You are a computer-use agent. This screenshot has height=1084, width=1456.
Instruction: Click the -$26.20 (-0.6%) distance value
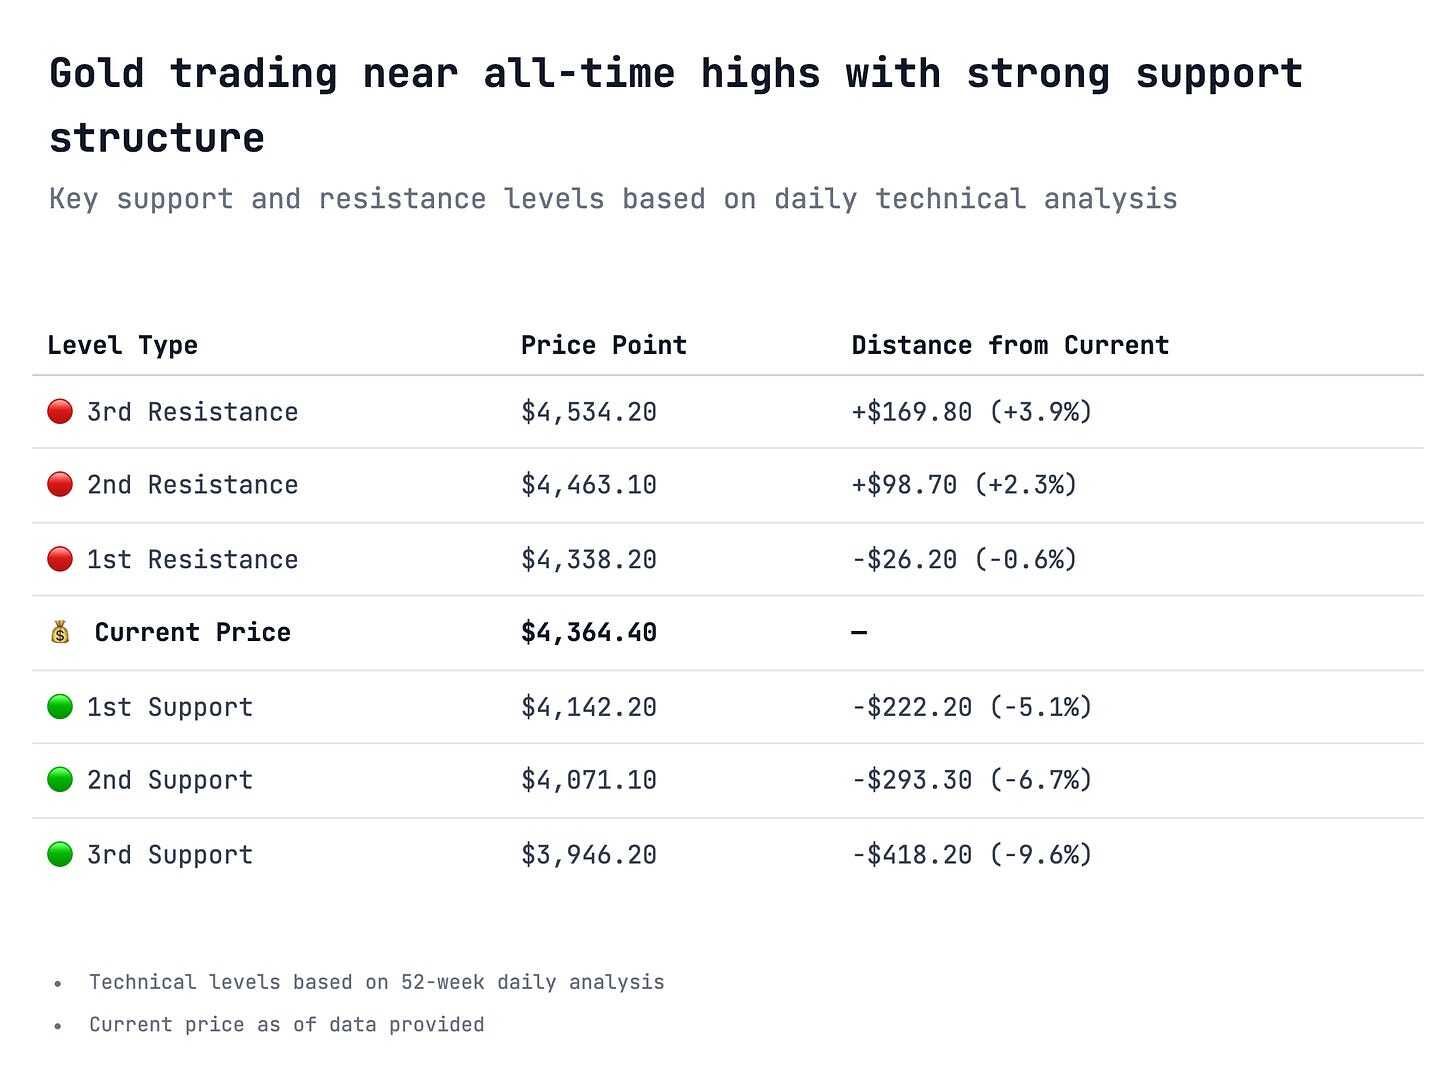point(965,559)
